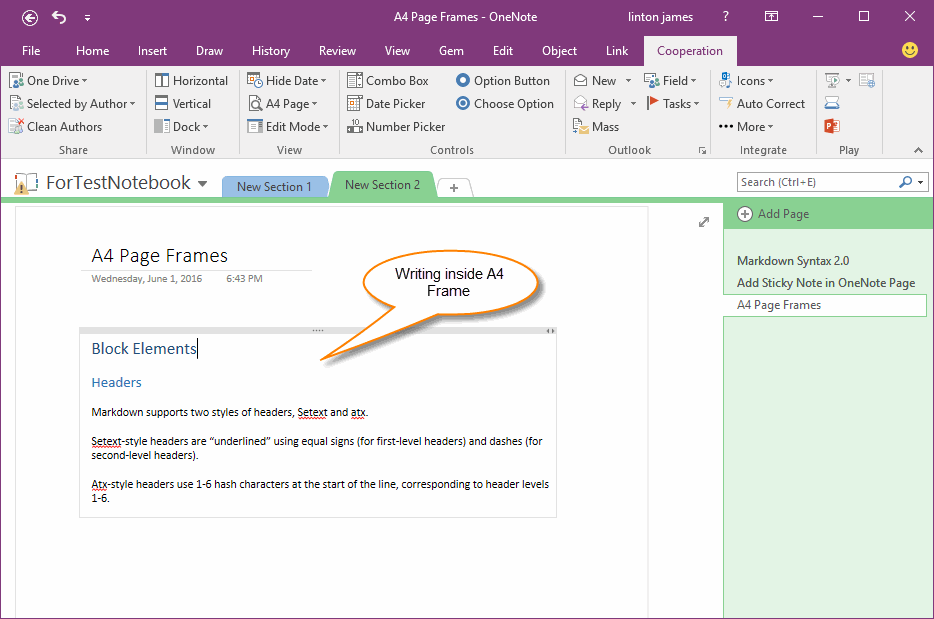Open the Edit ribbon tab
934x619 pixels.
[503, 51]
